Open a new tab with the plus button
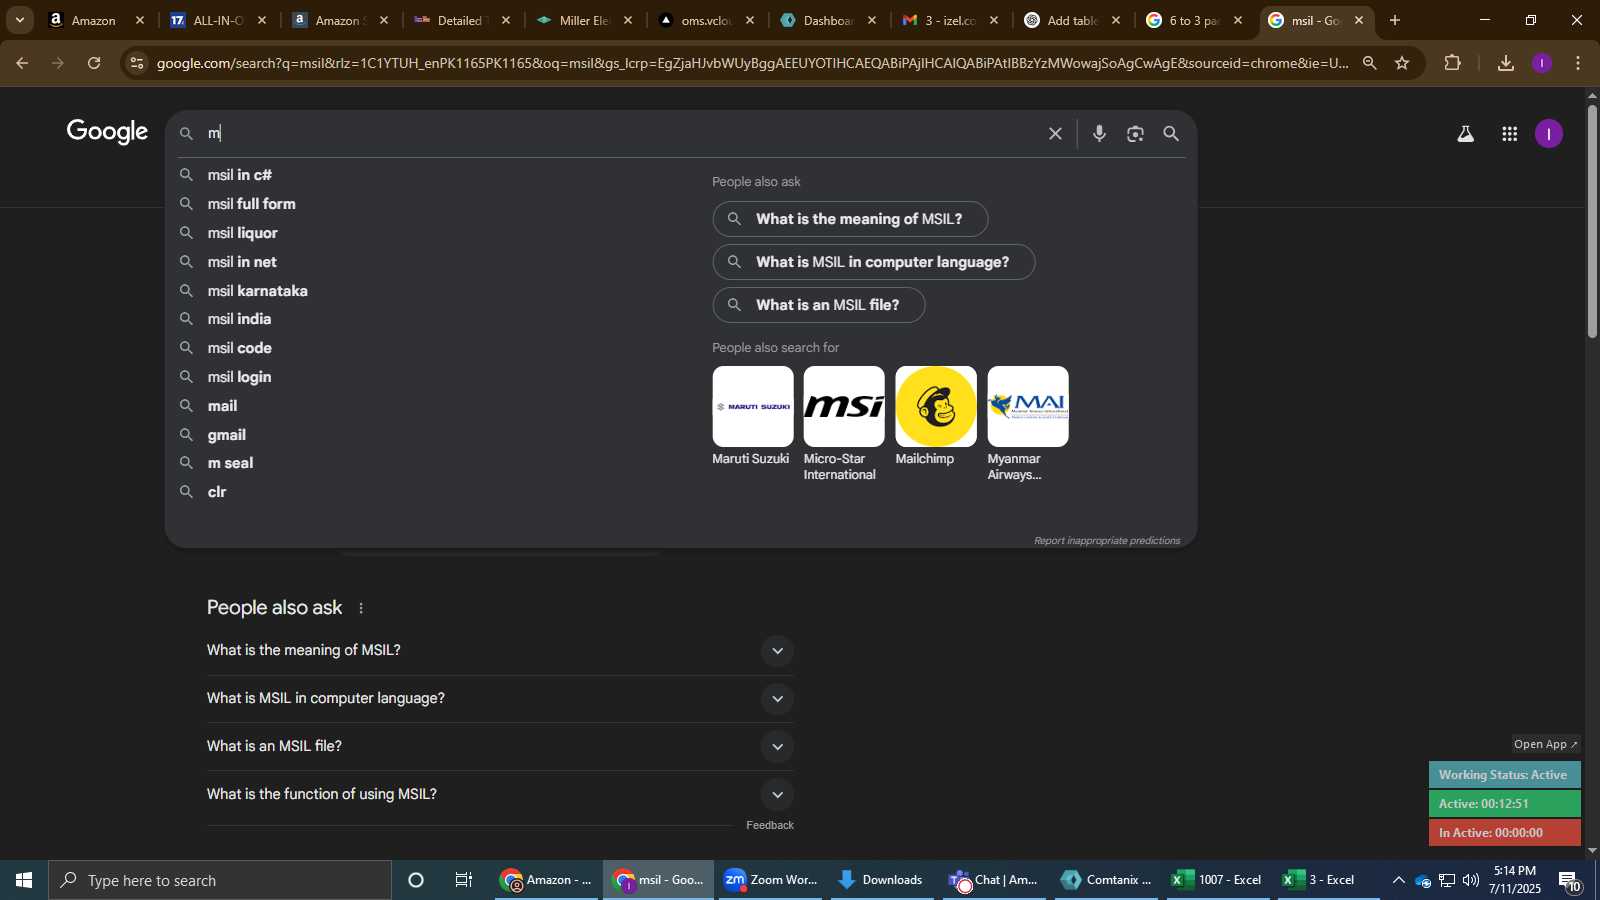1600x900 pixels. tap(1395, 20)
